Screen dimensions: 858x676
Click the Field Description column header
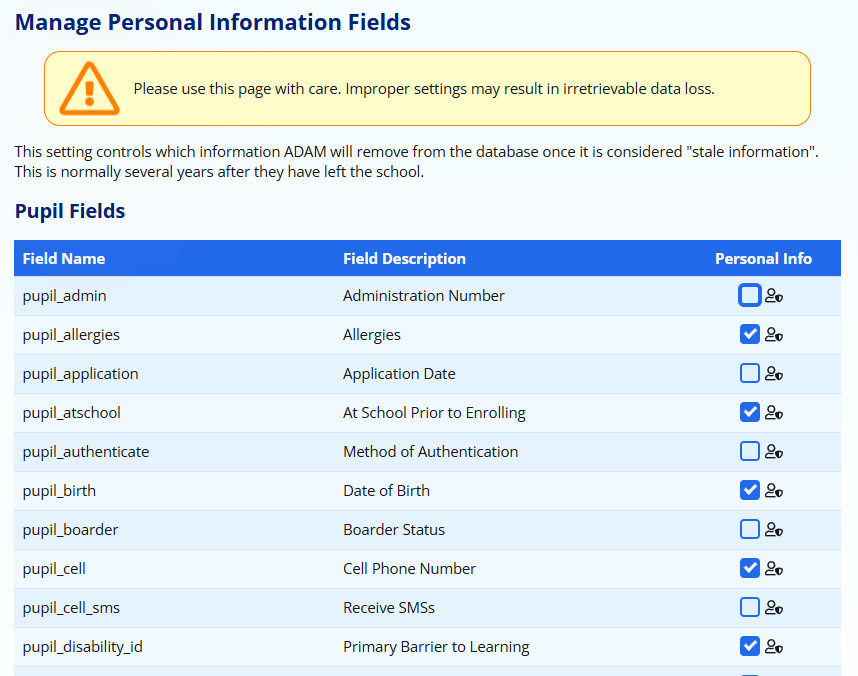point(404,258)
